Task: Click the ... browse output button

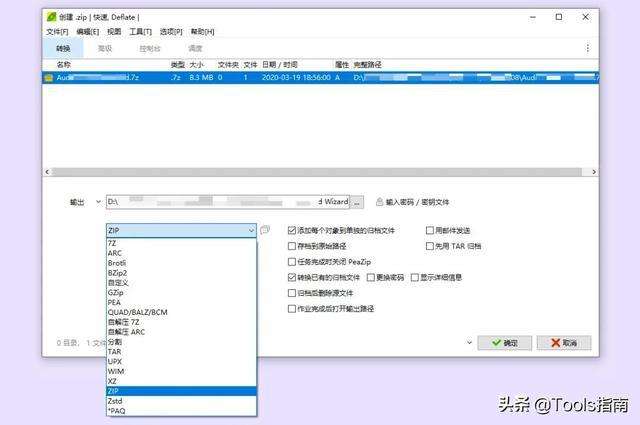Action: [x=357, y=202]
